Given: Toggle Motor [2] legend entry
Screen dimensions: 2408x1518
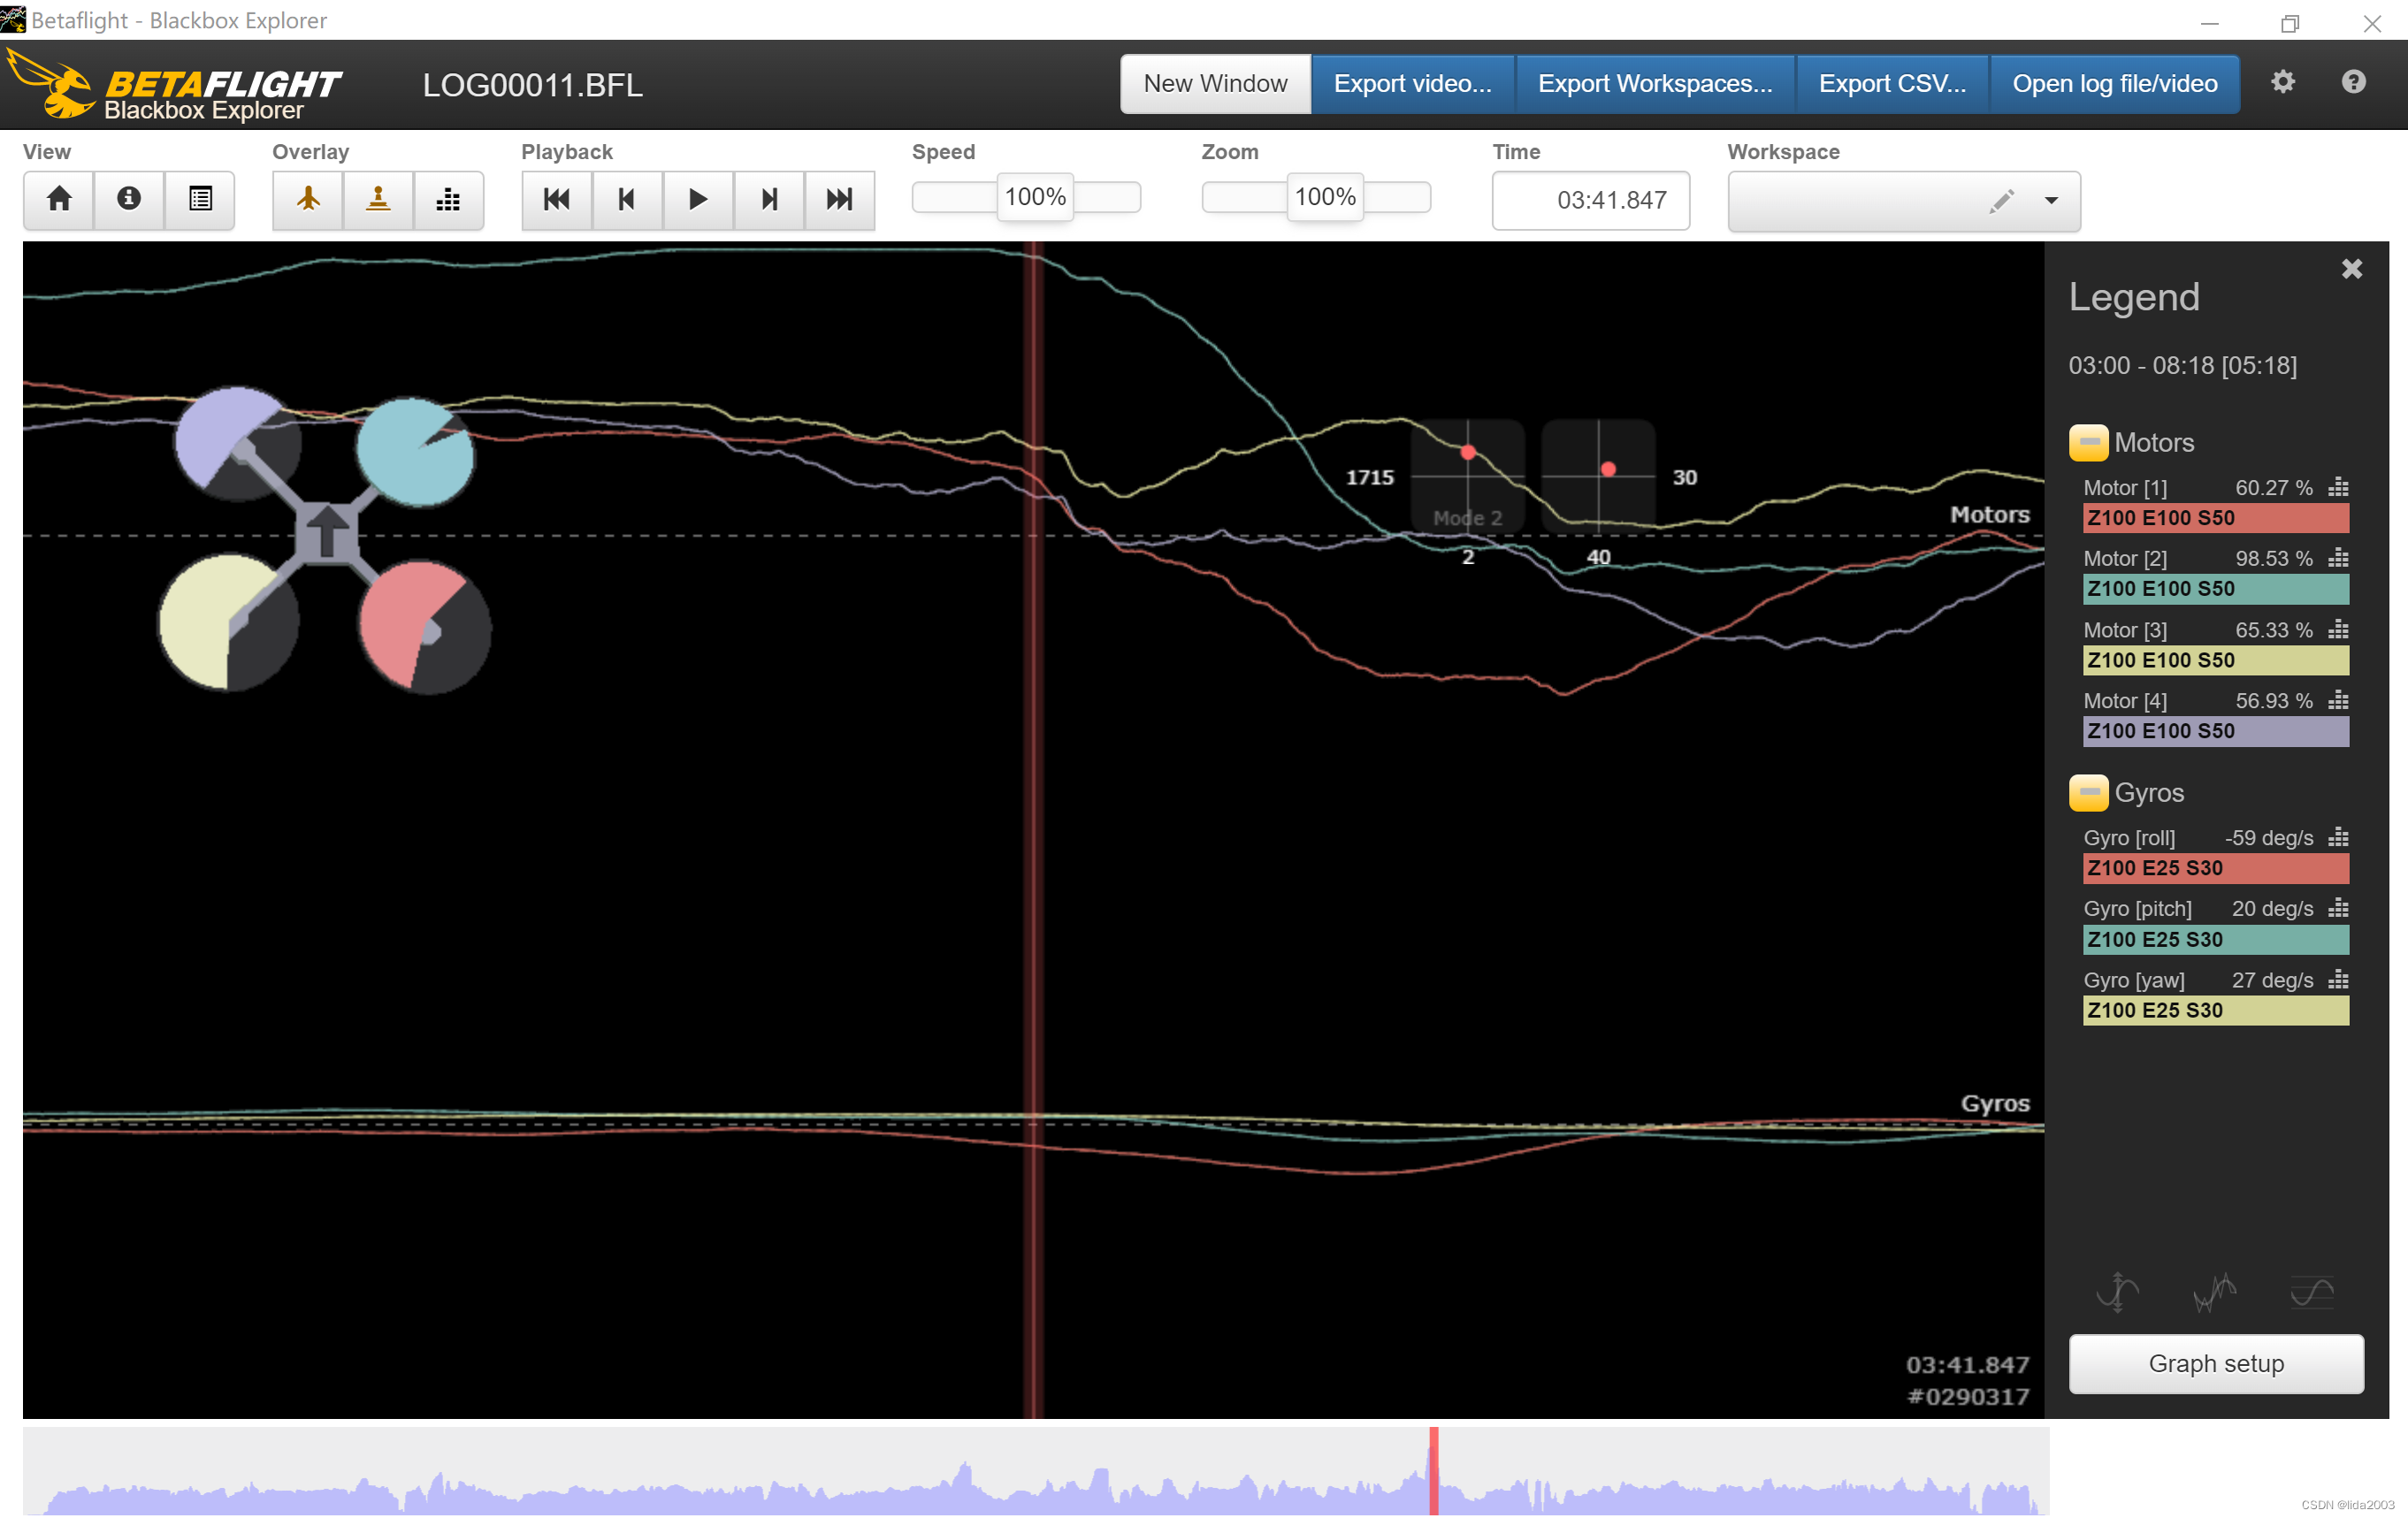Looking at the screenshot, I should 2125,559.
